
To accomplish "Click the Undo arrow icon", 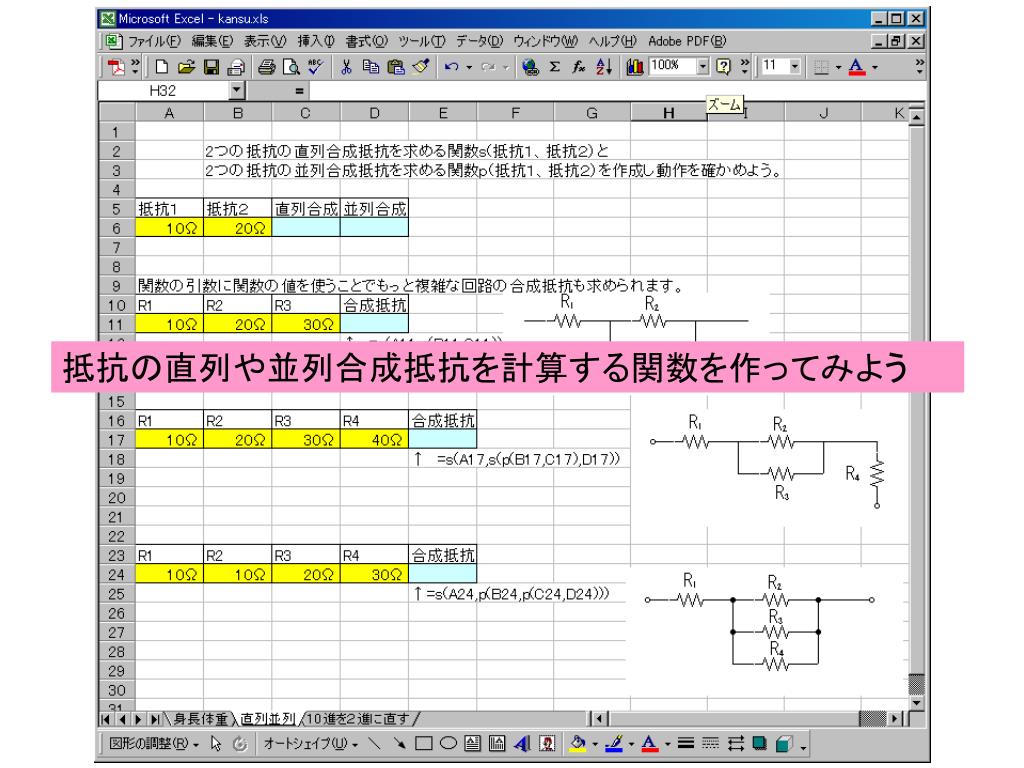I will 451,67.
